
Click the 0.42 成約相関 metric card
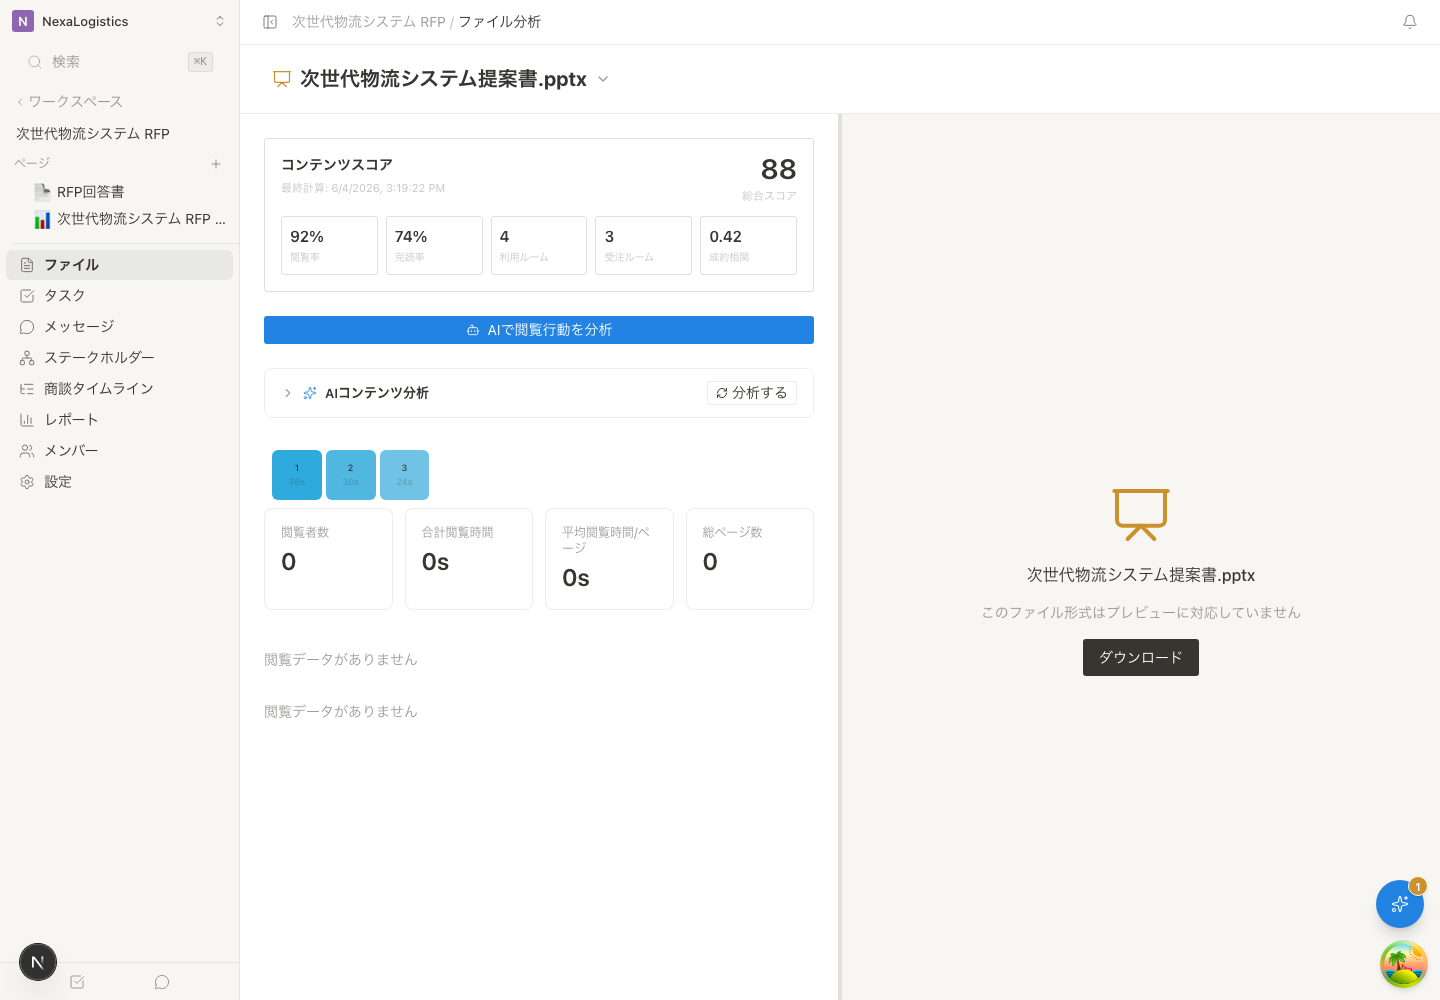tap(748, 245)
